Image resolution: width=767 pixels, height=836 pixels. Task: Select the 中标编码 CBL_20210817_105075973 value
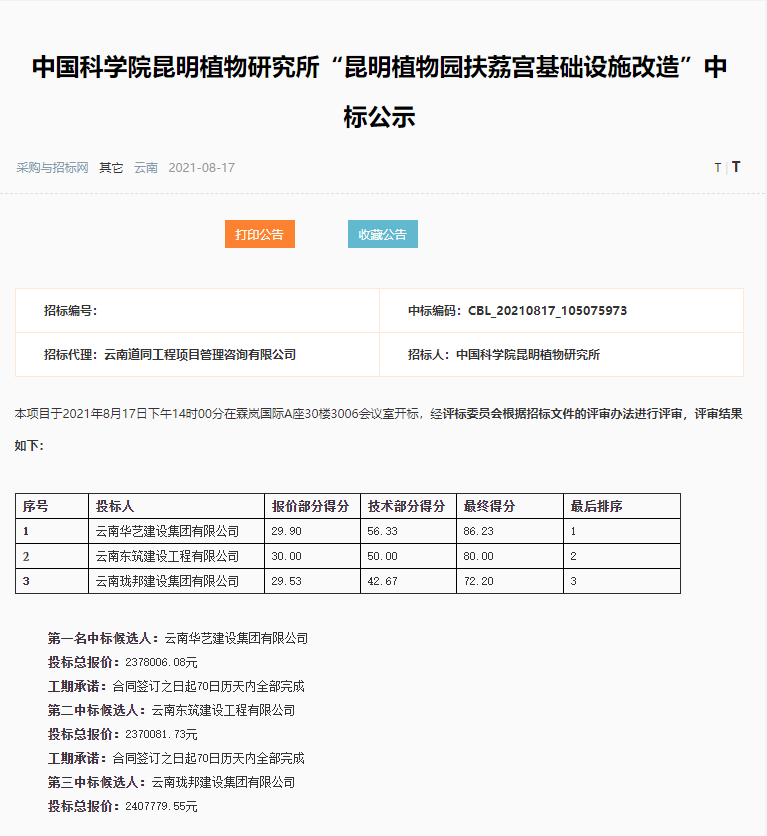547,311
